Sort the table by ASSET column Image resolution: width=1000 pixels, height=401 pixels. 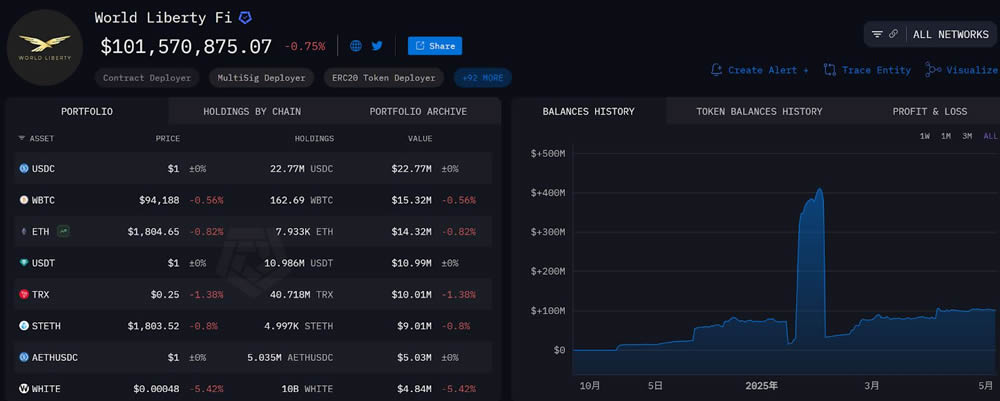click(36, 138)
